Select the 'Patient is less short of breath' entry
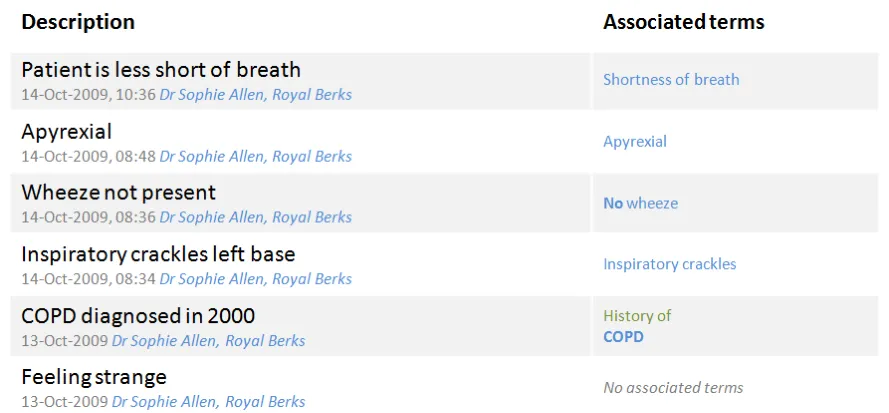889x413 pixels. tap(161, 70)
